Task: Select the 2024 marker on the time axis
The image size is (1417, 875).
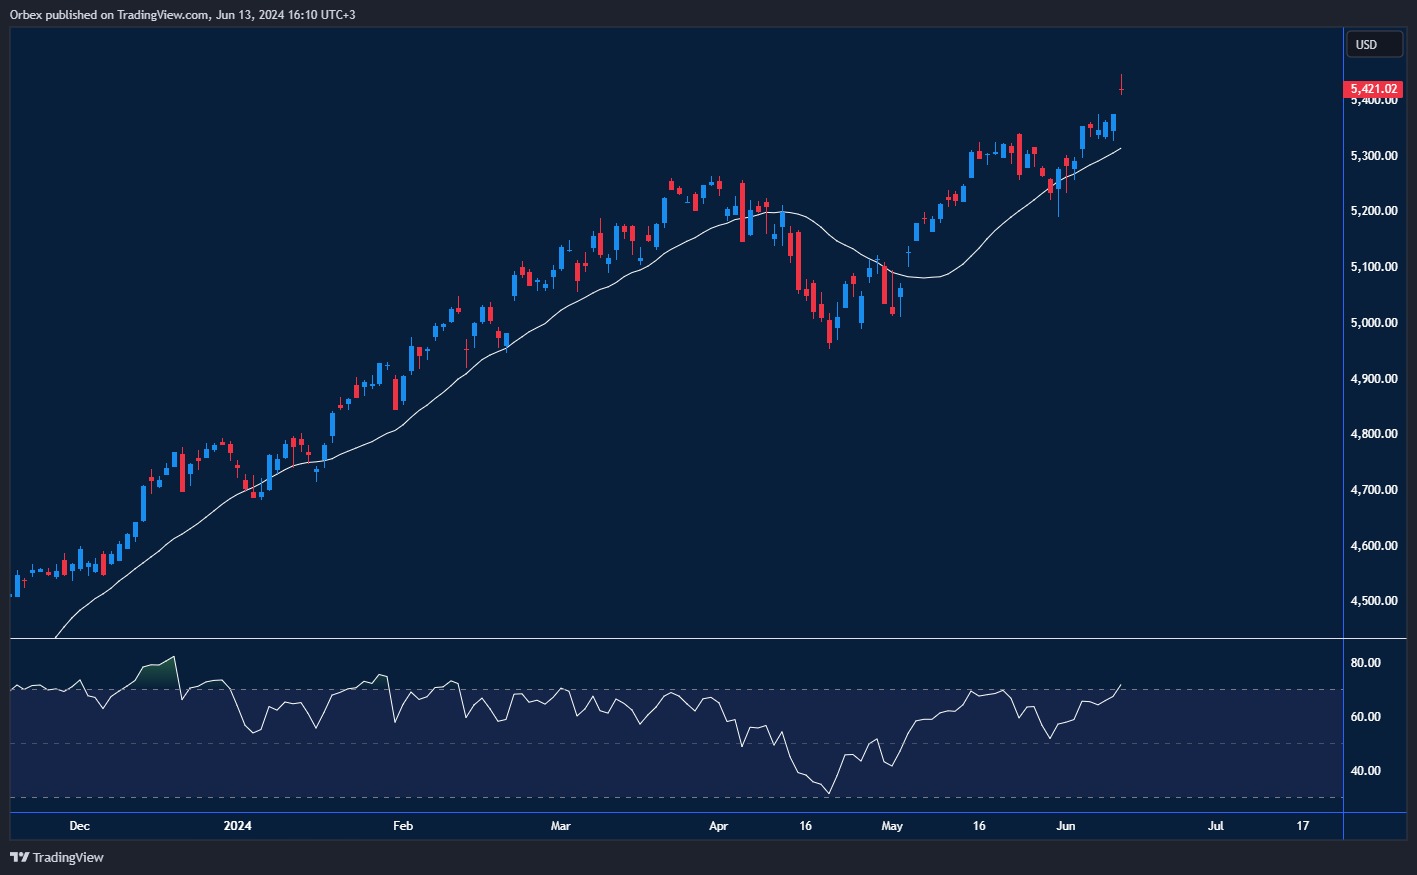Action: click(237, 826)
